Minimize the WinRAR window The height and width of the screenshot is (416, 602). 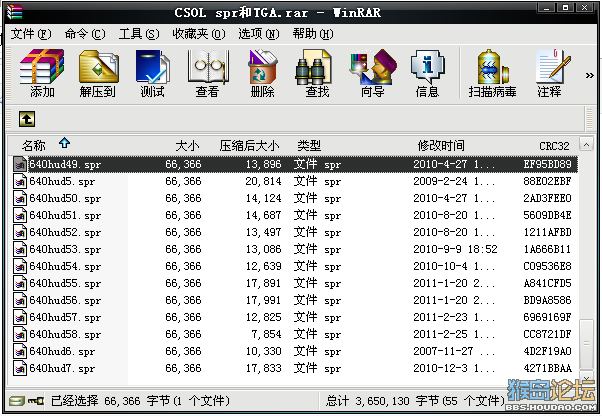[546, 8]
